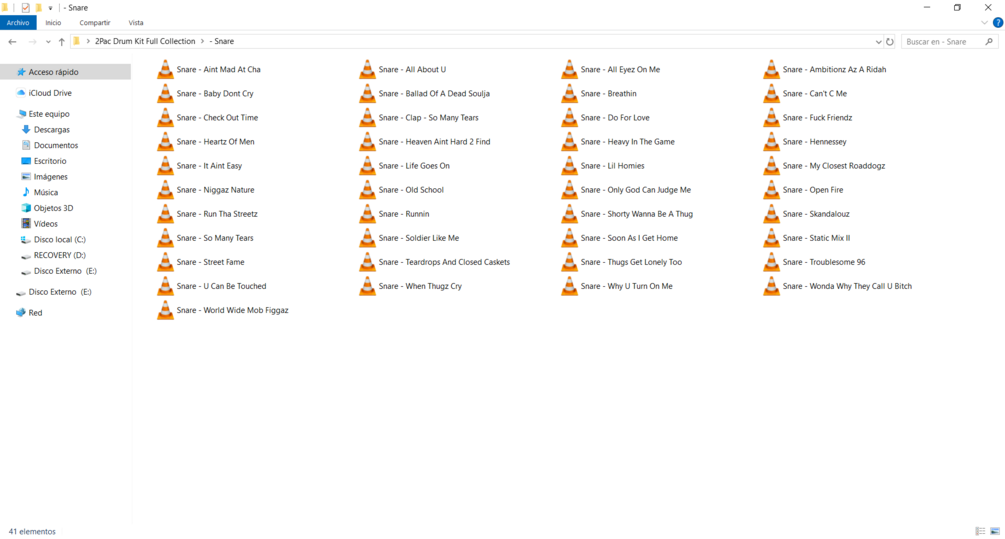Click VLC icon of Snare - Check Out Time
This screenshot has height=539, width=1005.
(x=165, y=117)
